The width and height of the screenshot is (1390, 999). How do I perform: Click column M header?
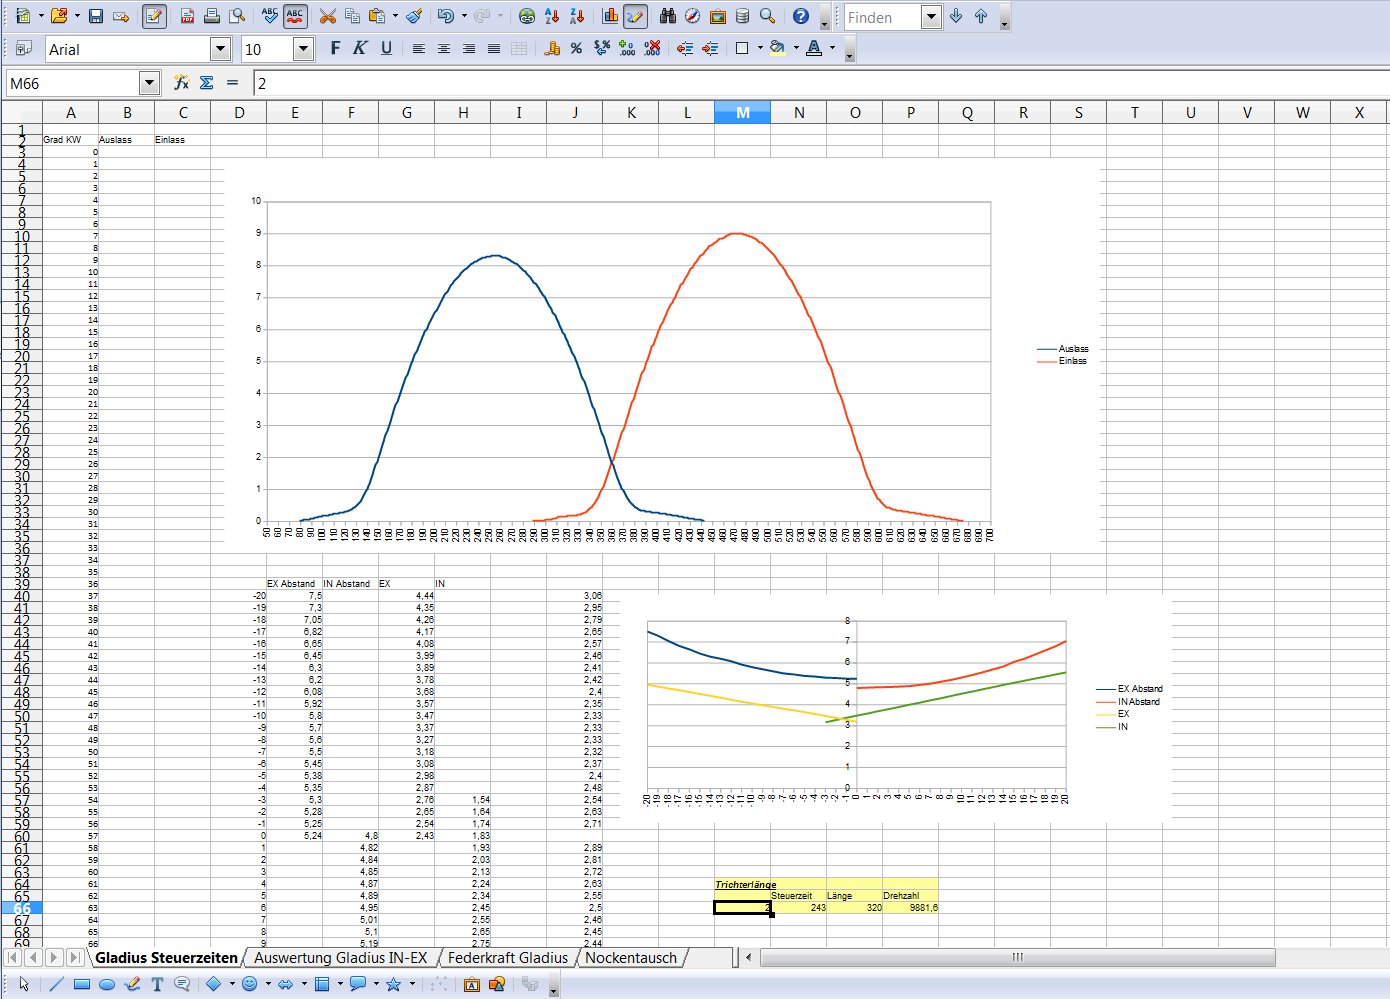tap(742, 113)
